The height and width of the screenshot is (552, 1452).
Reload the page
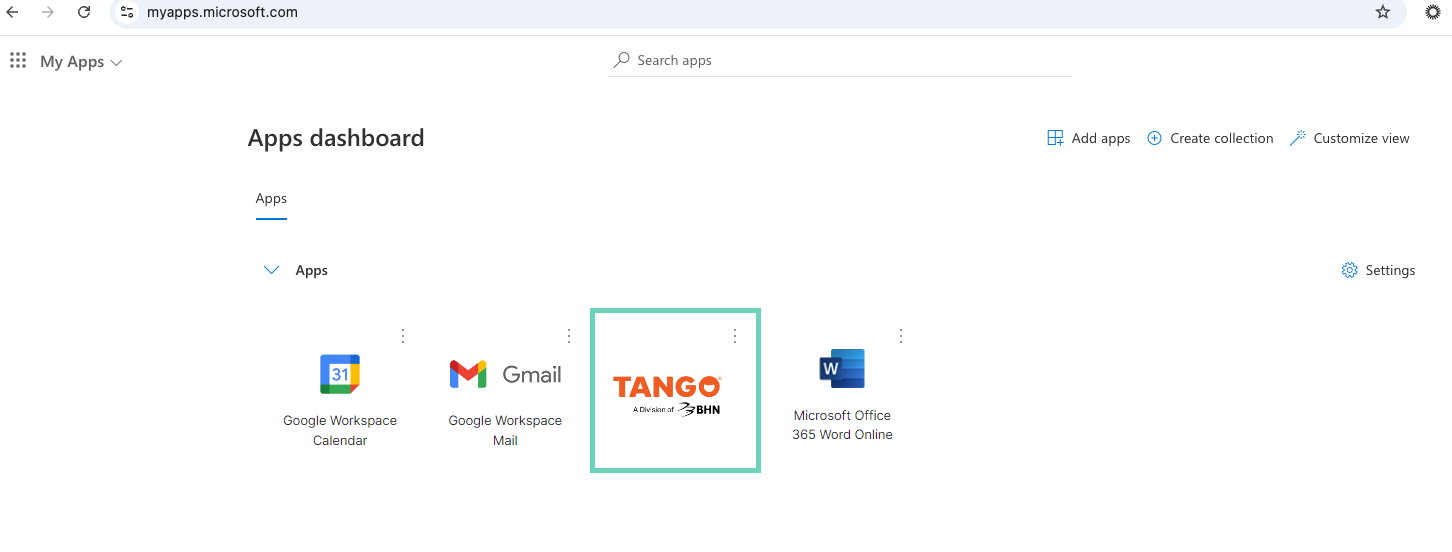[84, 12]
